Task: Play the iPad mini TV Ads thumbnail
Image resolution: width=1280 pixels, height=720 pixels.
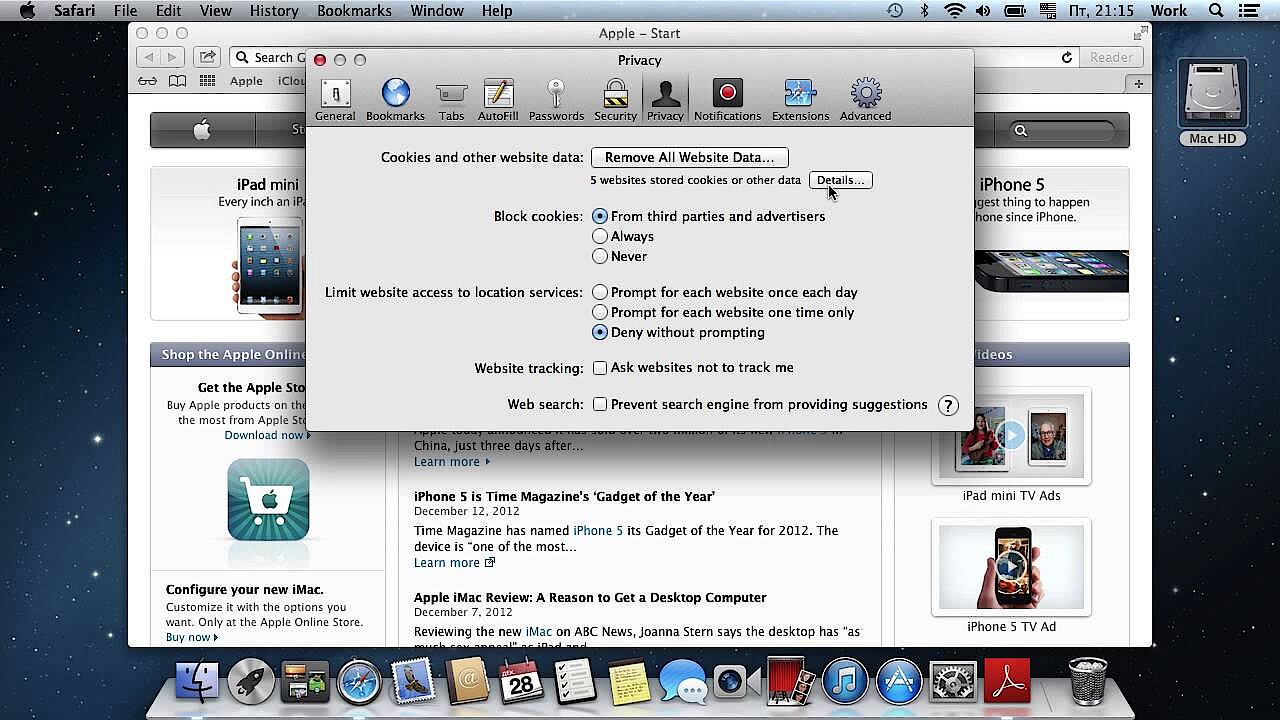Action: (1011, 436)
